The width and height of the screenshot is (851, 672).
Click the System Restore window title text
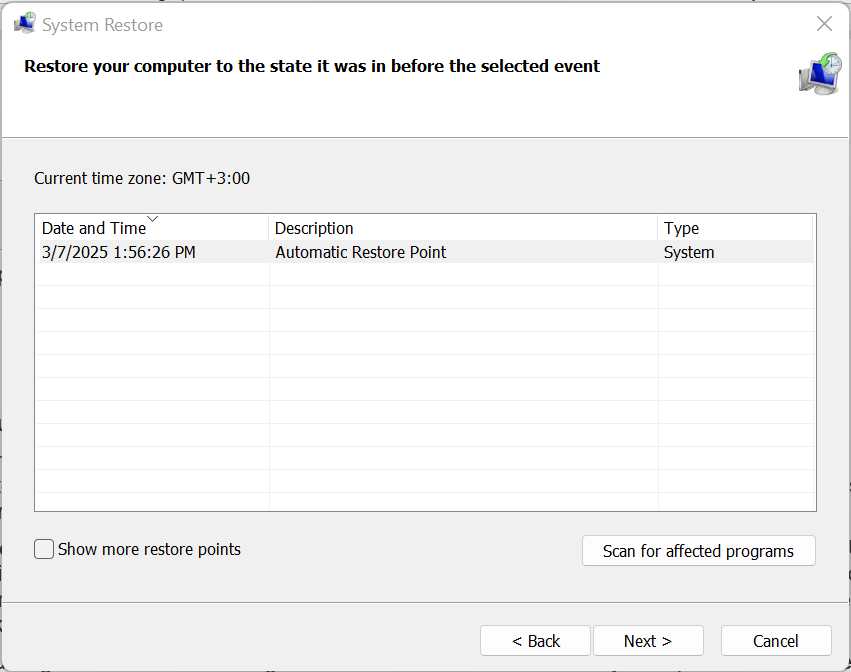(x=102, y=25)
